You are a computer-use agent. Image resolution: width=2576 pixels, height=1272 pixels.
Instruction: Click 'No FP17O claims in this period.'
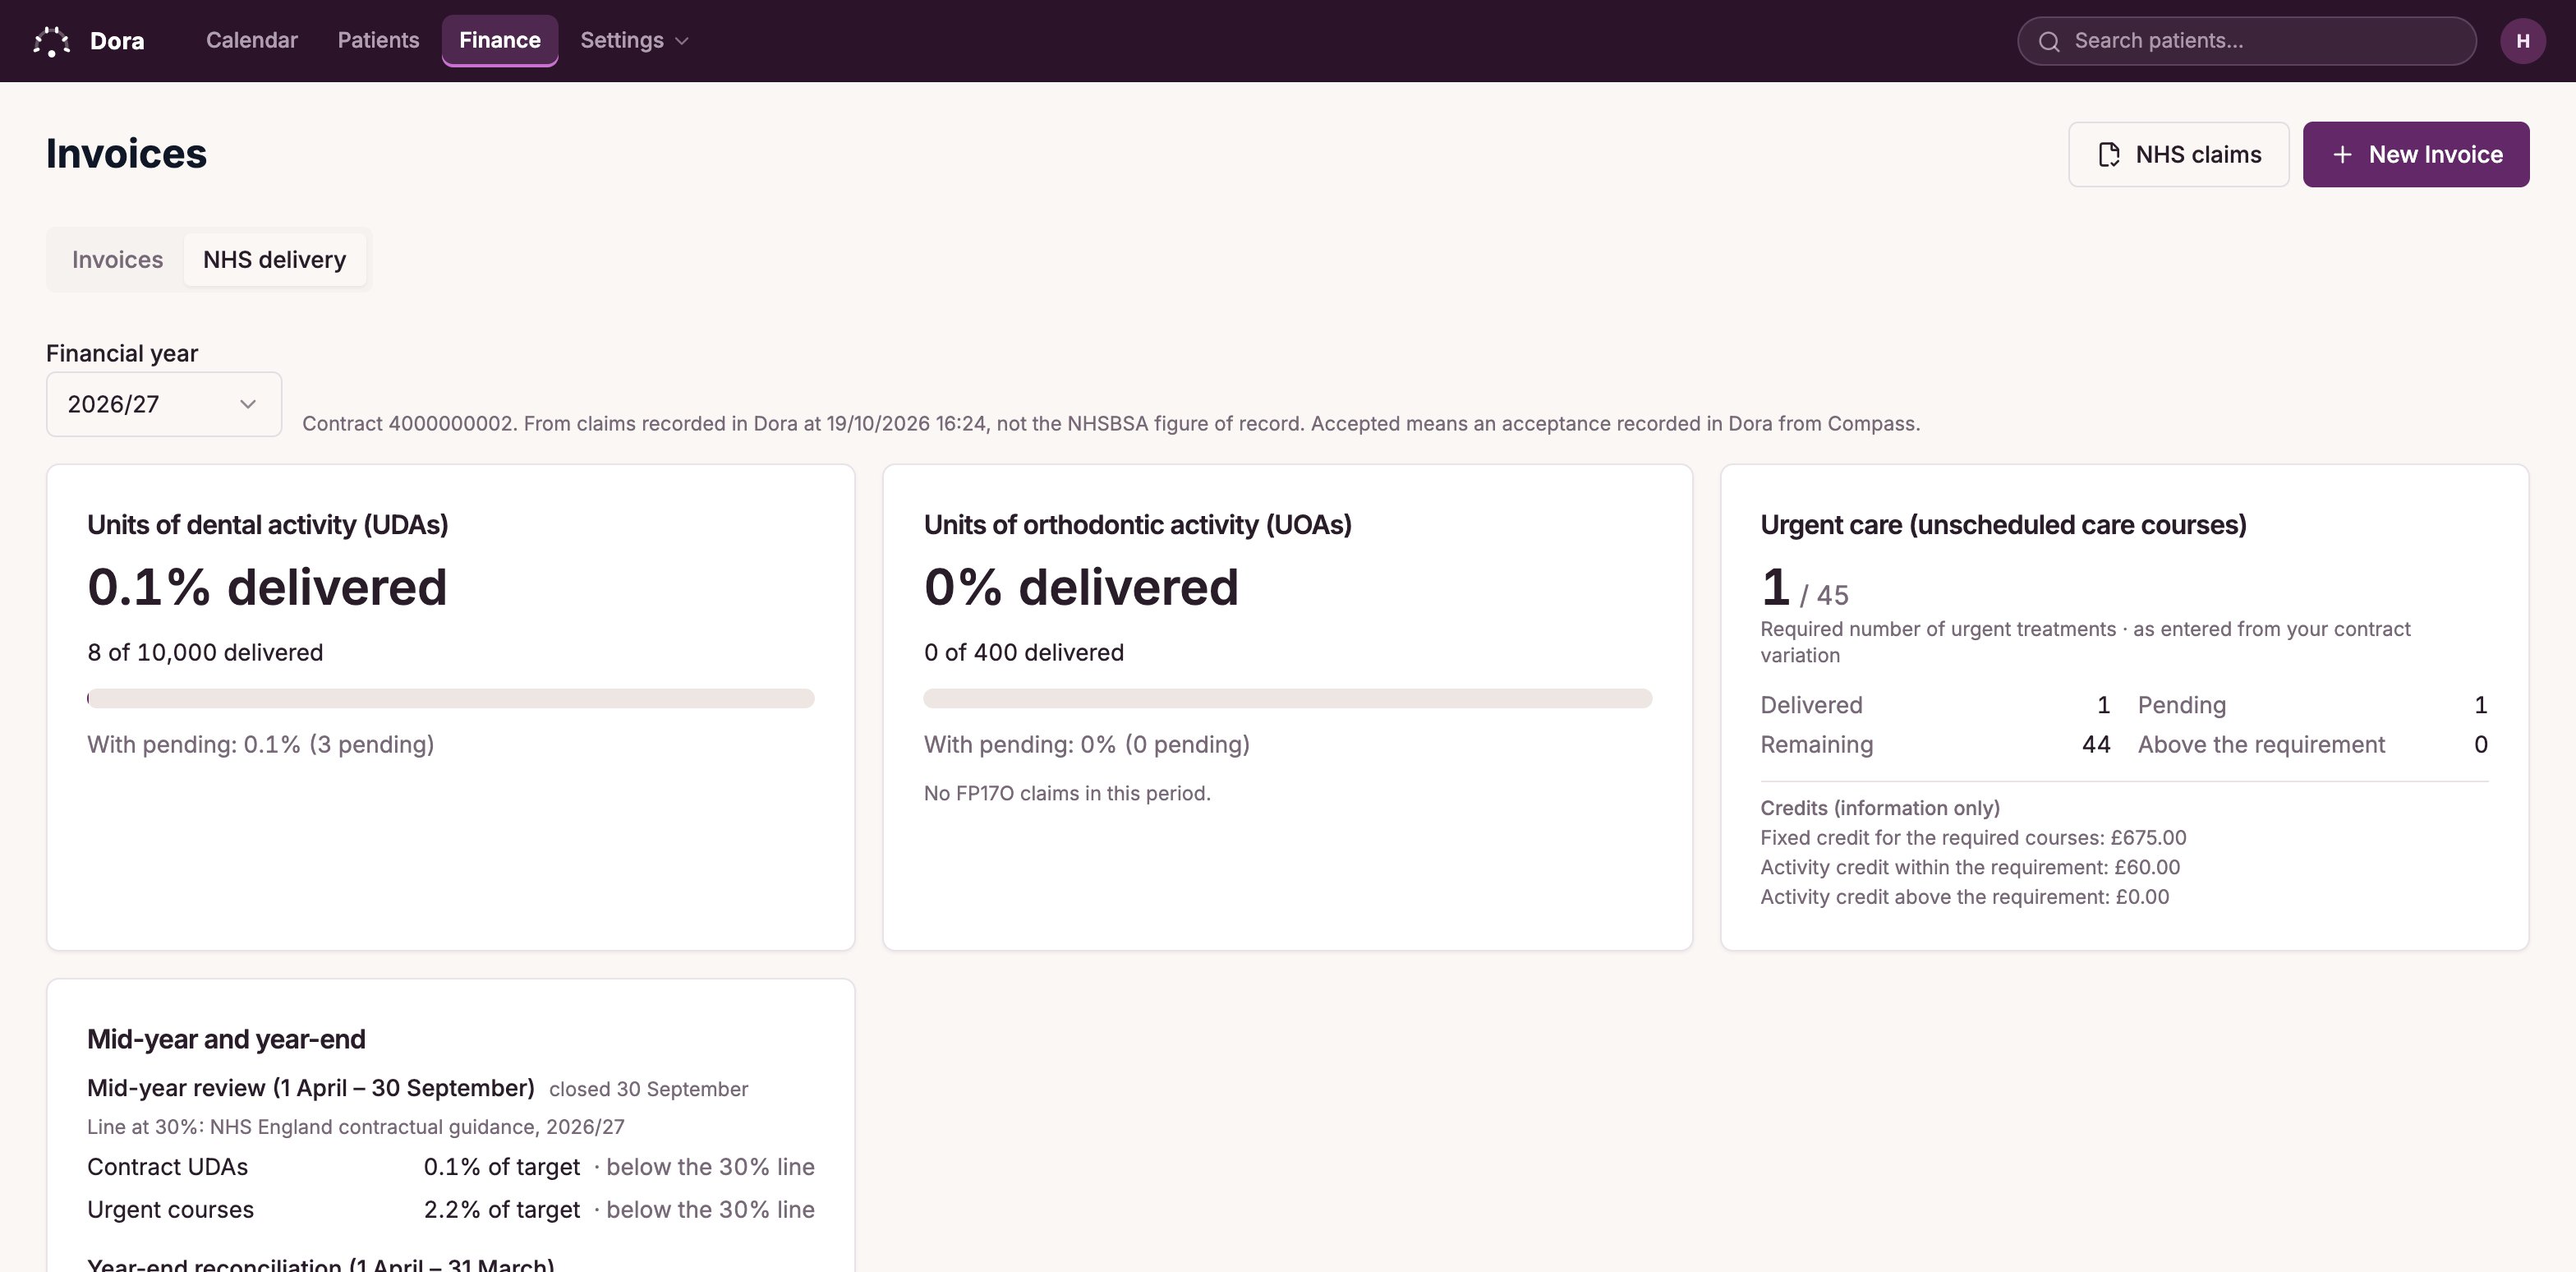coord(1067,793)
